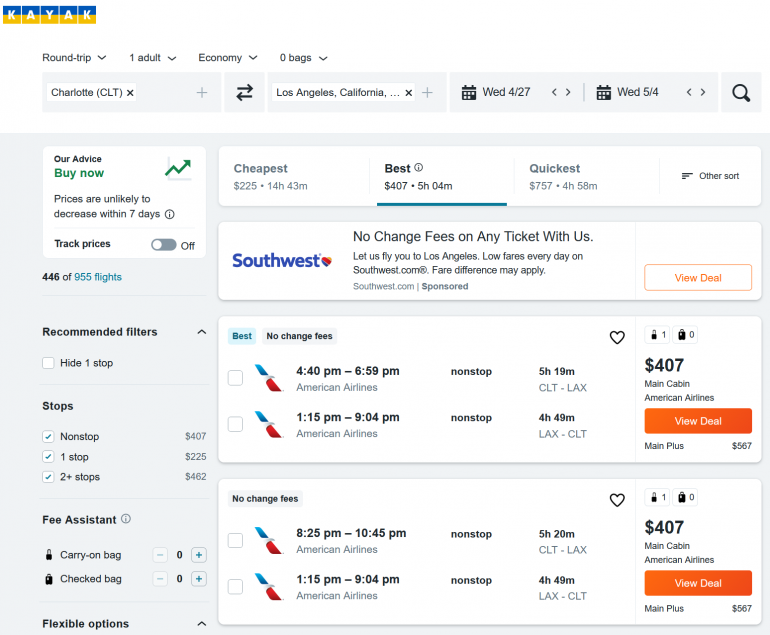The height and width of the screenshot is (635, 770).
Task: Open the 955 flights link
Action: pyautogui.click(x=100, y=277)
